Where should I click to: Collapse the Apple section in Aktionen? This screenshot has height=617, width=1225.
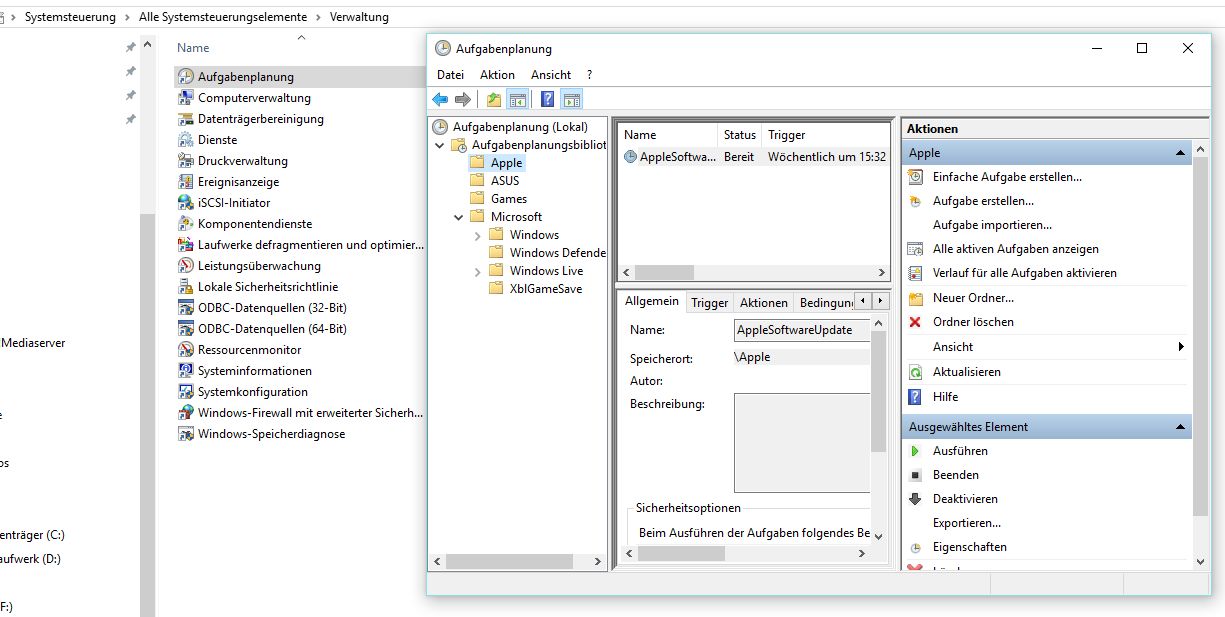(1181, 153)
